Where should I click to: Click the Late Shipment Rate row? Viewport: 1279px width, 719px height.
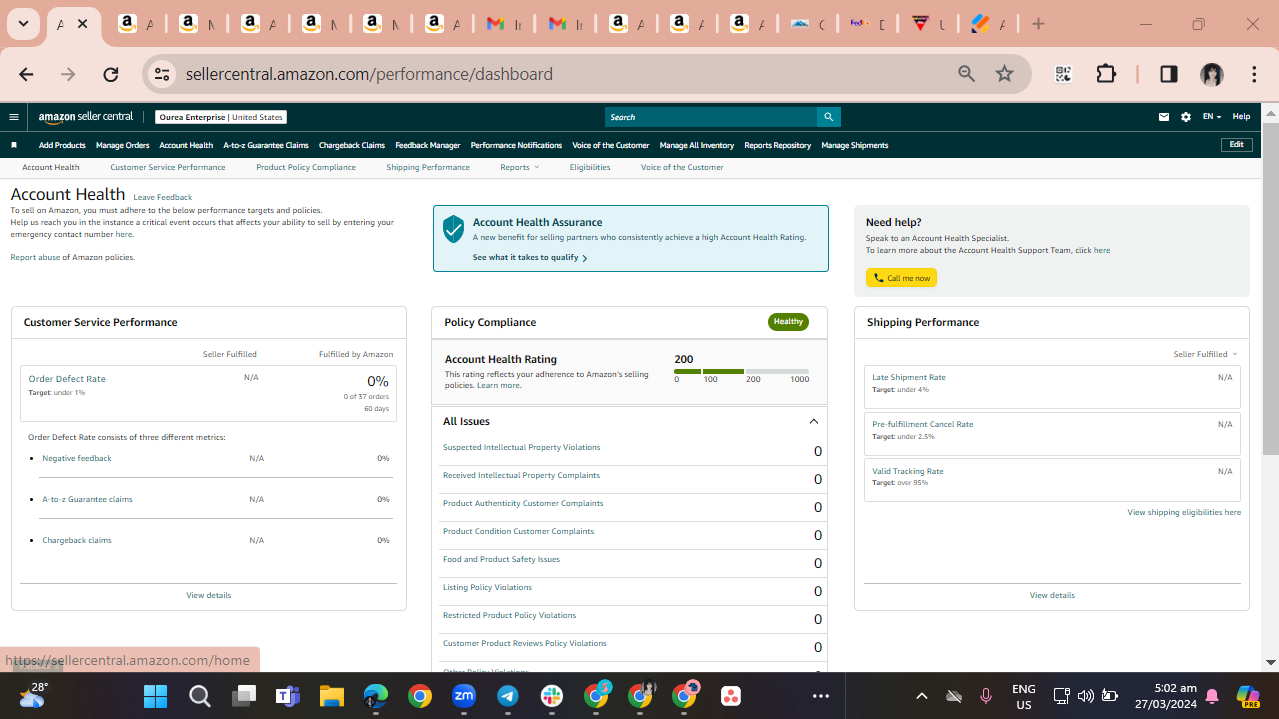(x=1052, y=386)
